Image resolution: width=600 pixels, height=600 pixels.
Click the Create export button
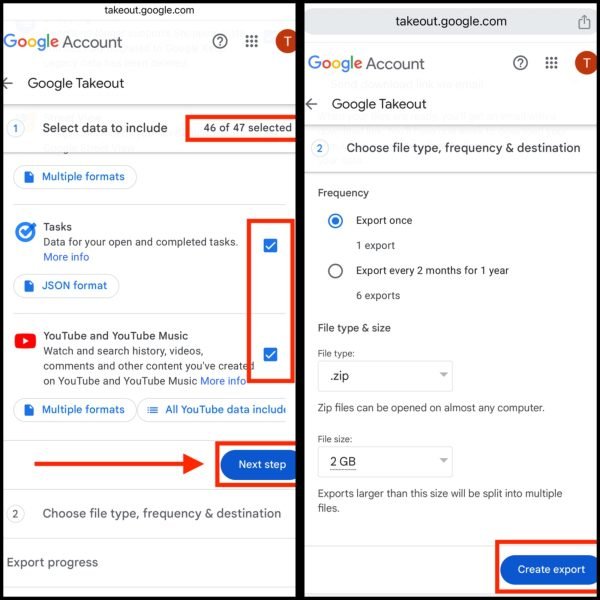549,569
